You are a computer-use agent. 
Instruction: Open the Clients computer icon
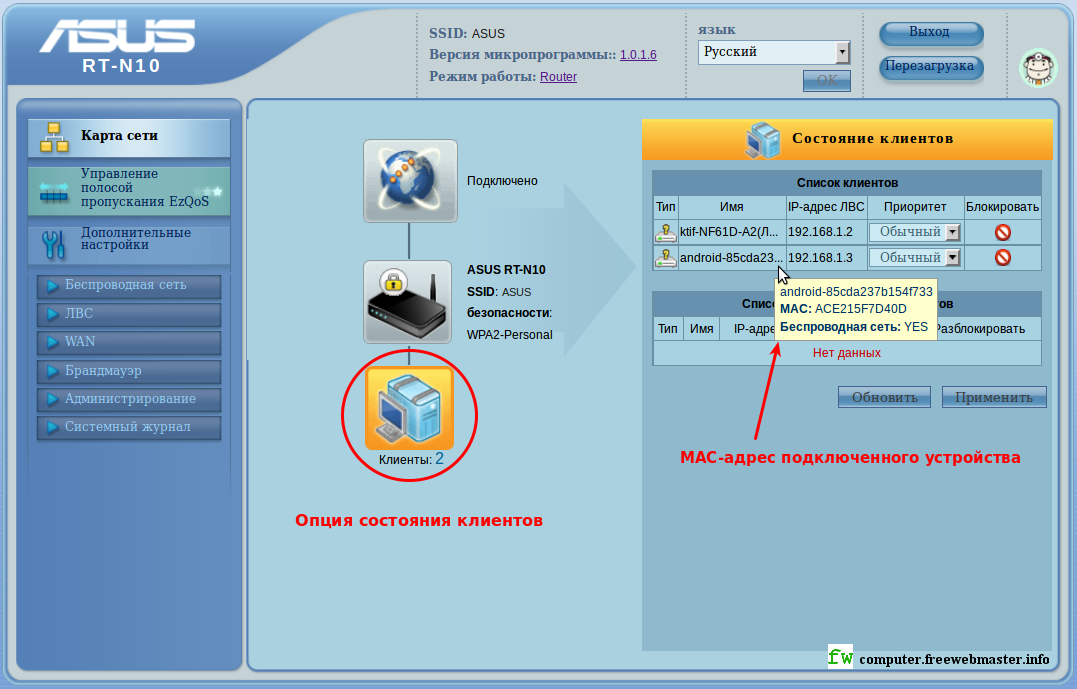coord(409,408)
